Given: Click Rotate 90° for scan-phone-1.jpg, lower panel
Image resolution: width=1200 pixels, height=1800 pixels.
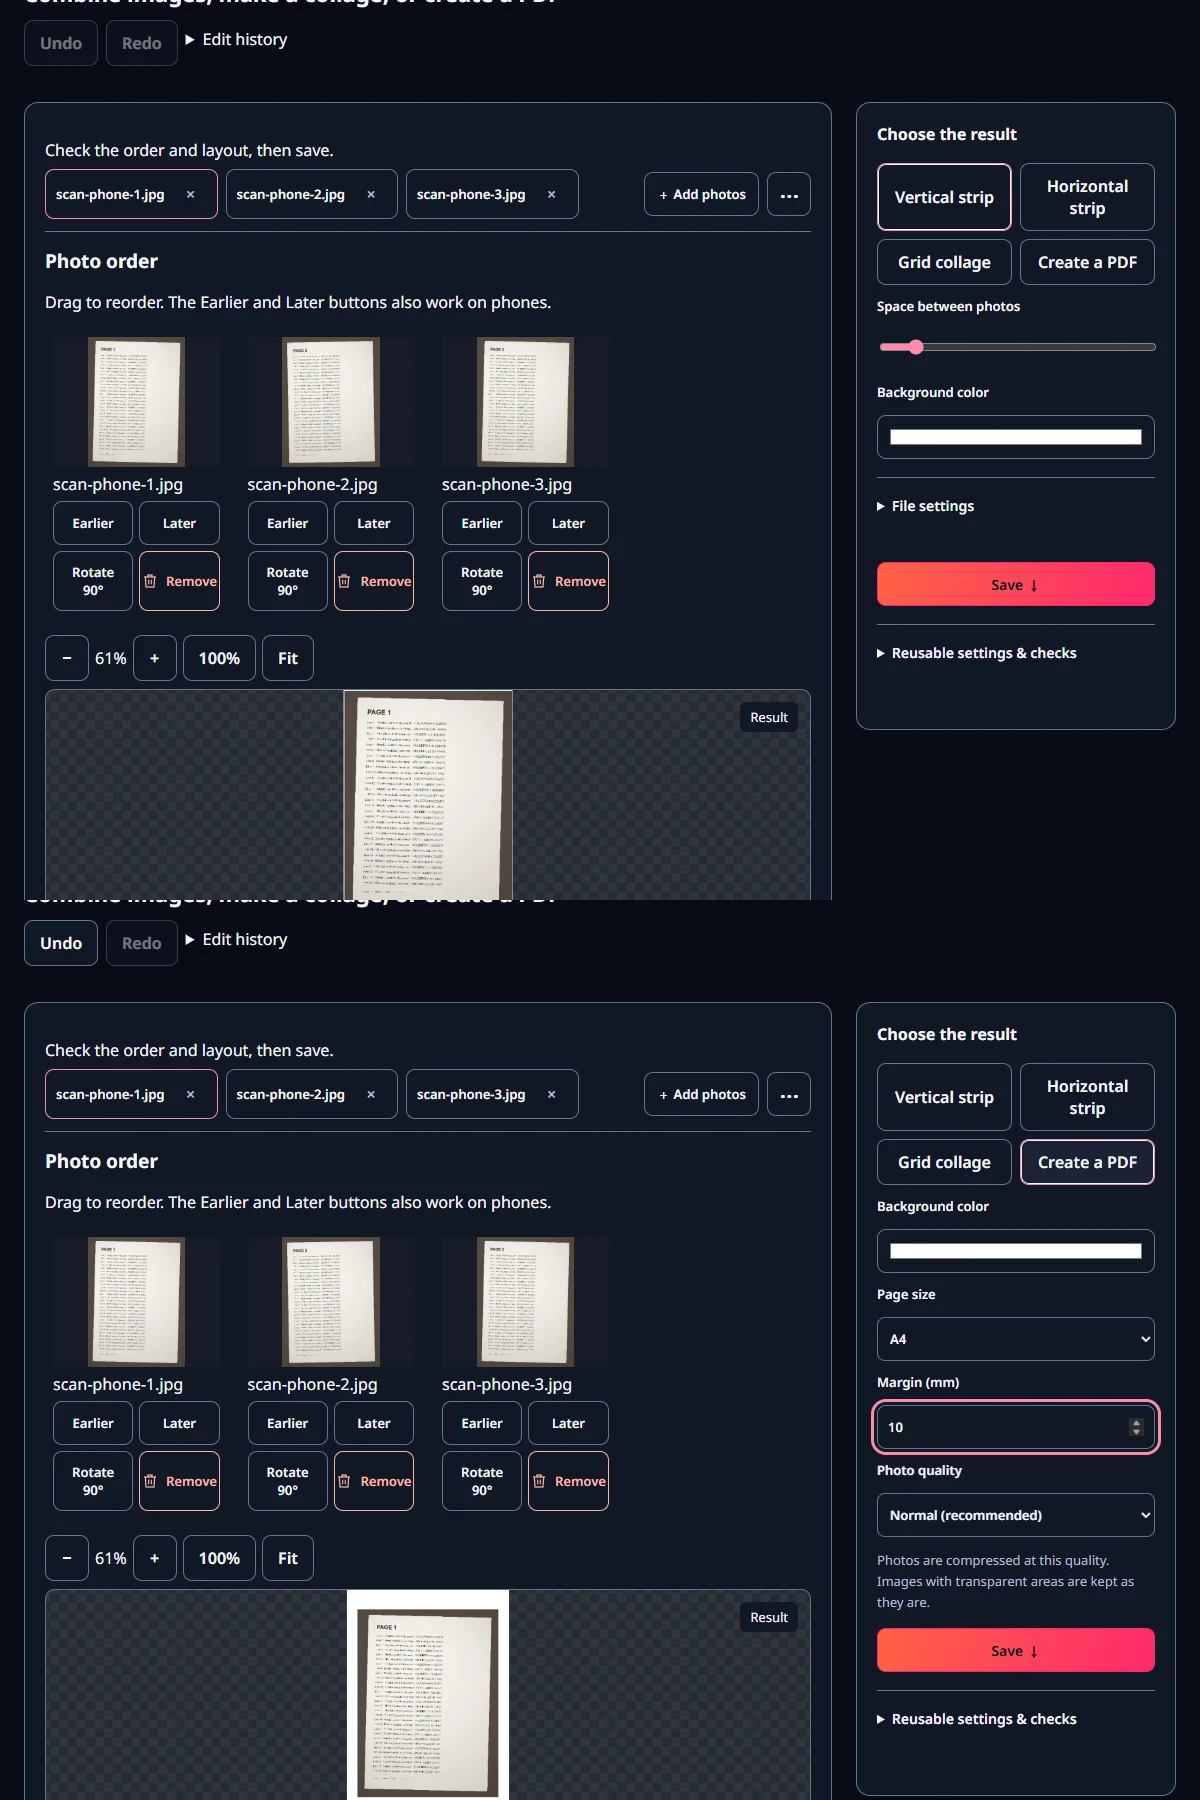Looking at the screenshot, I should coord(93,1481).
